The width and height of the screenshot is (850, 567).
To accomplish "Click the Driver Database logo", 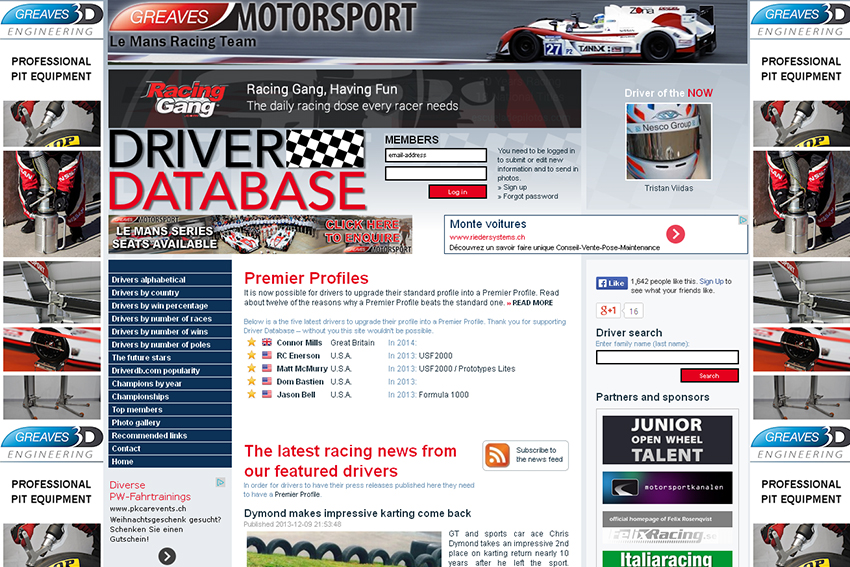I will coord(238,170).
